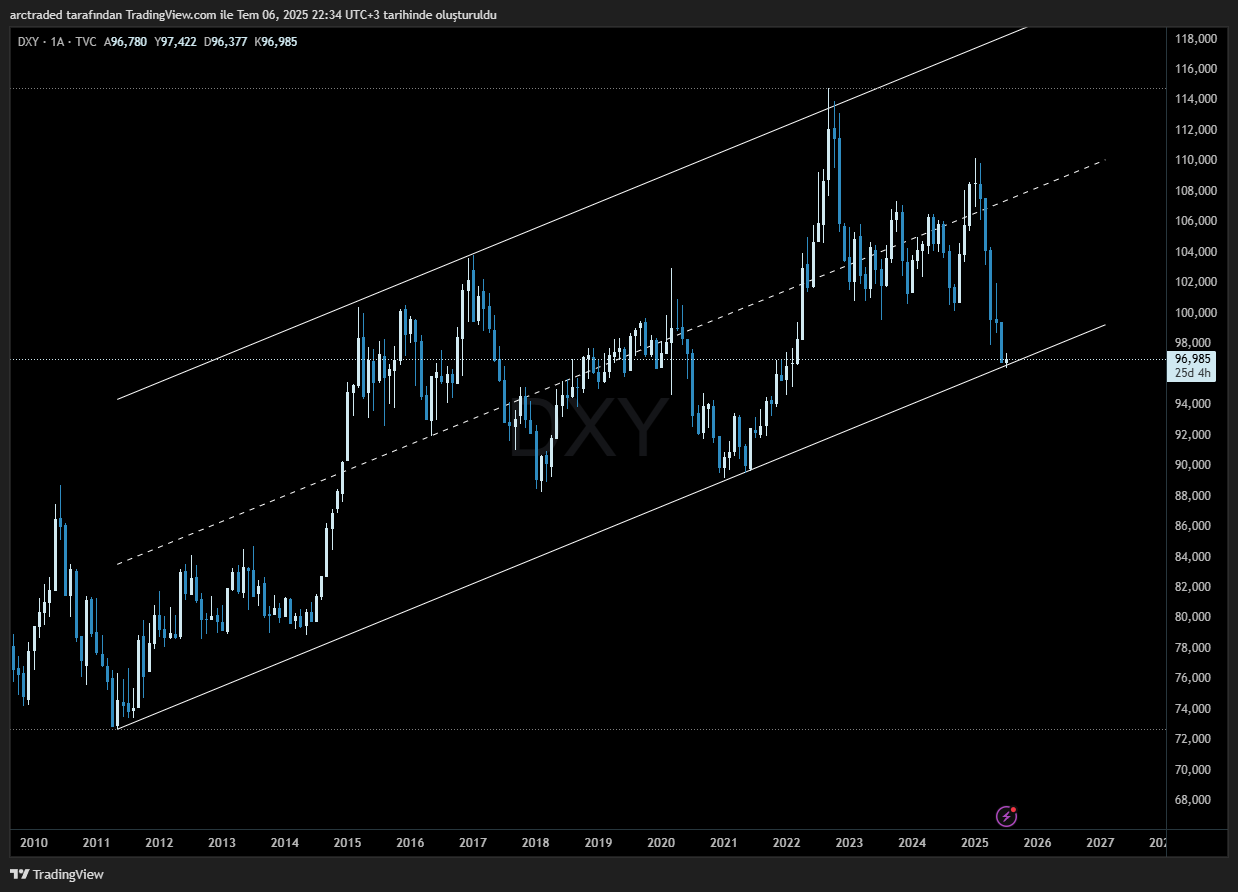
Task: Click the 2012 label on time axis
Action: coord(159,843)
